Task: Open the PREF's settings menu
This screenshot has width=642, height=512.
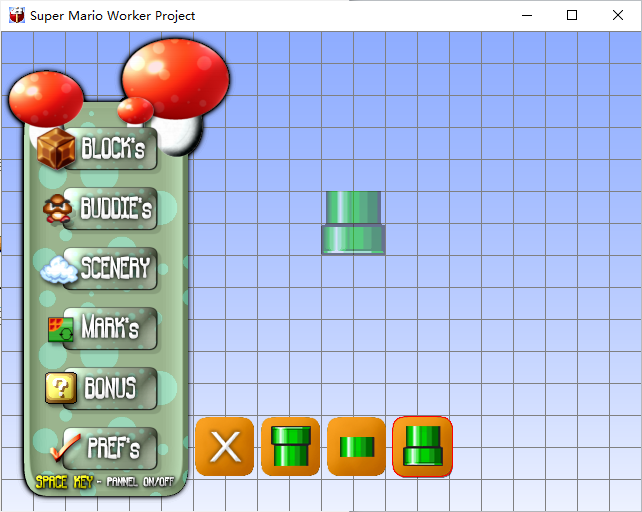Action: (111, 448)
